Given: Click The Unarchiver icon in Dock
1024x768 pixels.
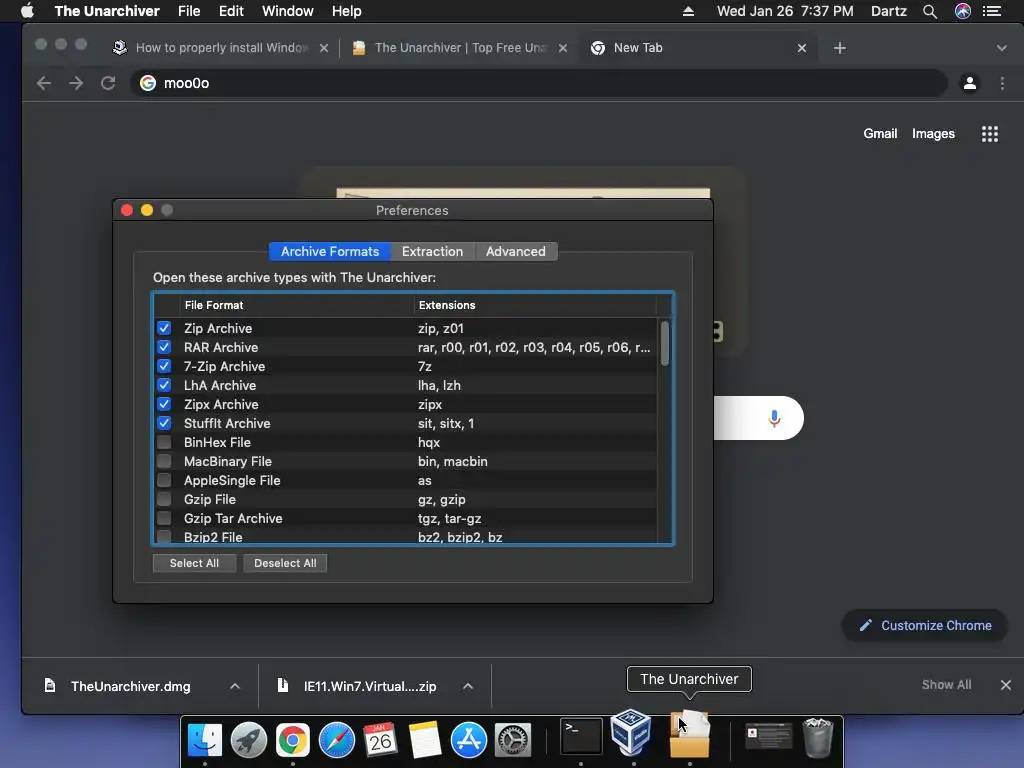Looking at the screenshot, I should 690,734.
